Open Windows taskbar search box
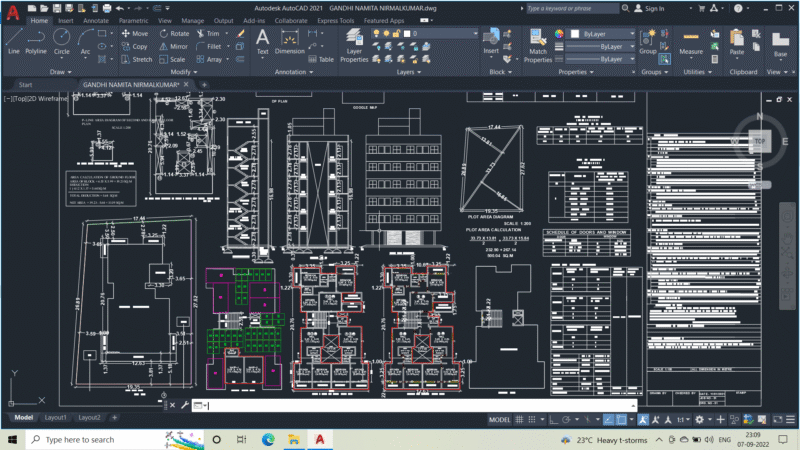This screenshot has height=450, width=800. 115,439
